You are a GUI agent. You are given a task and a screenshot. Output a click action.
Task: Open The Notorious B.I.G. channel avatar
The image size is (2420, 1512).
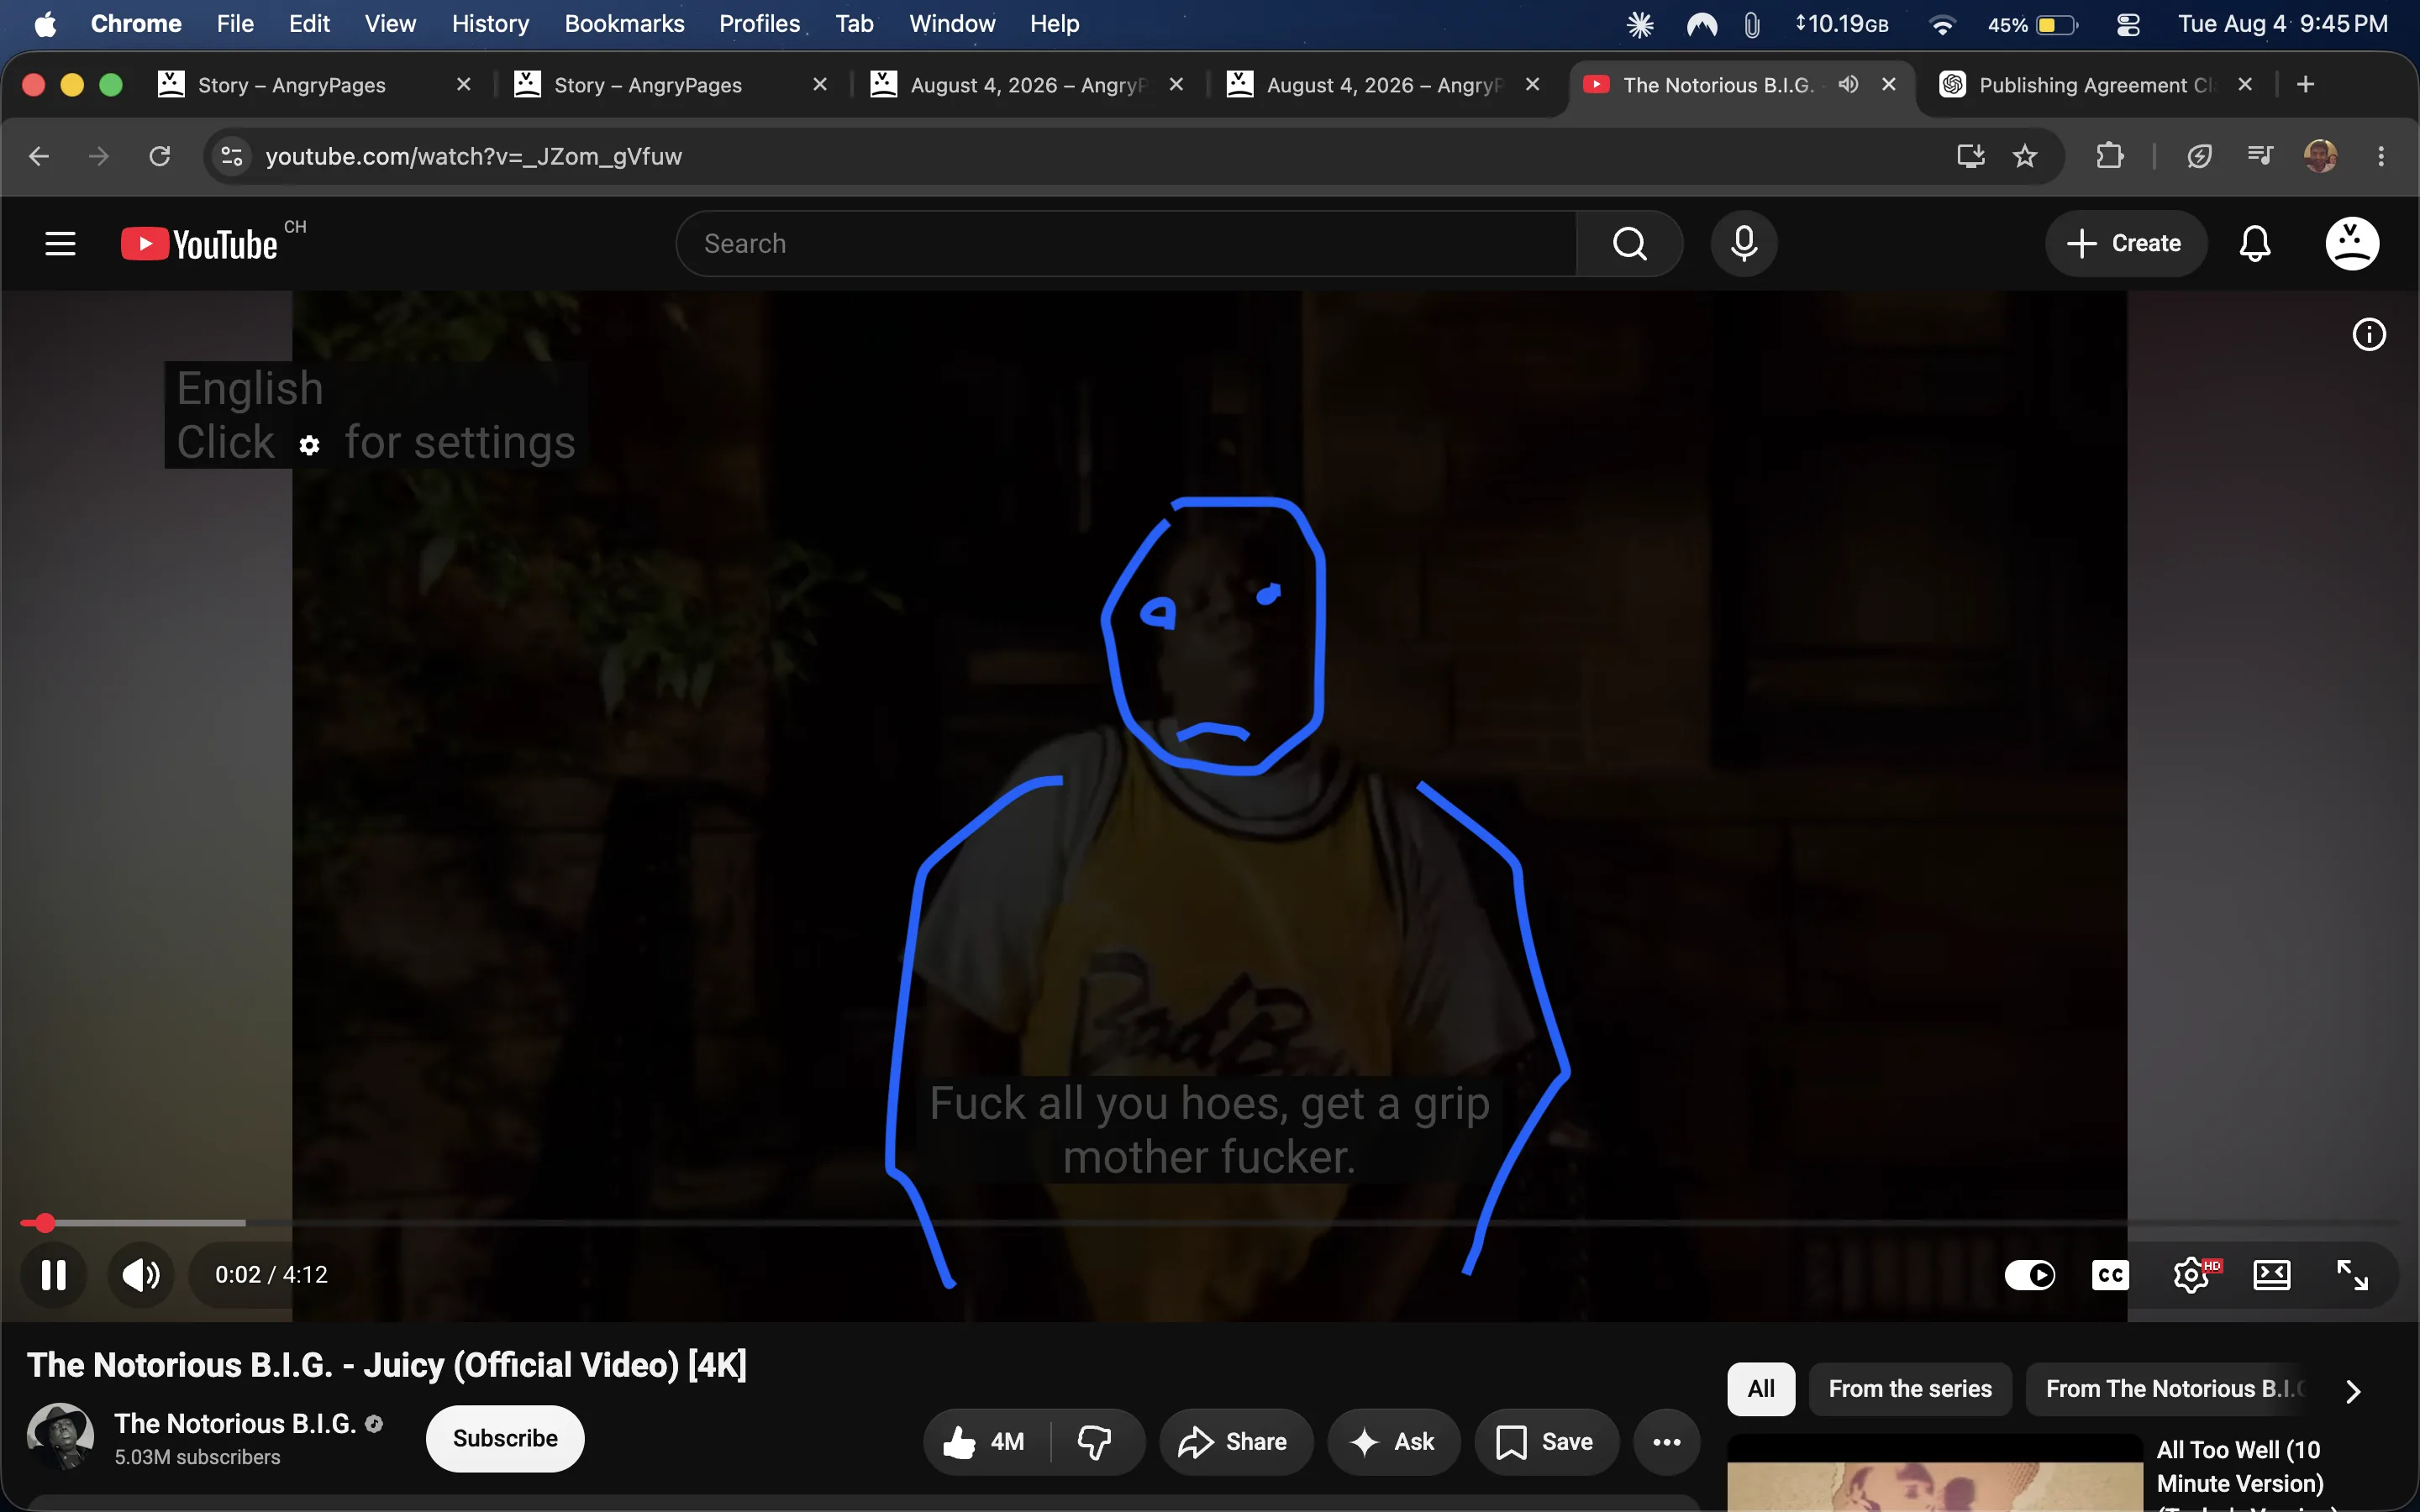60,1437
